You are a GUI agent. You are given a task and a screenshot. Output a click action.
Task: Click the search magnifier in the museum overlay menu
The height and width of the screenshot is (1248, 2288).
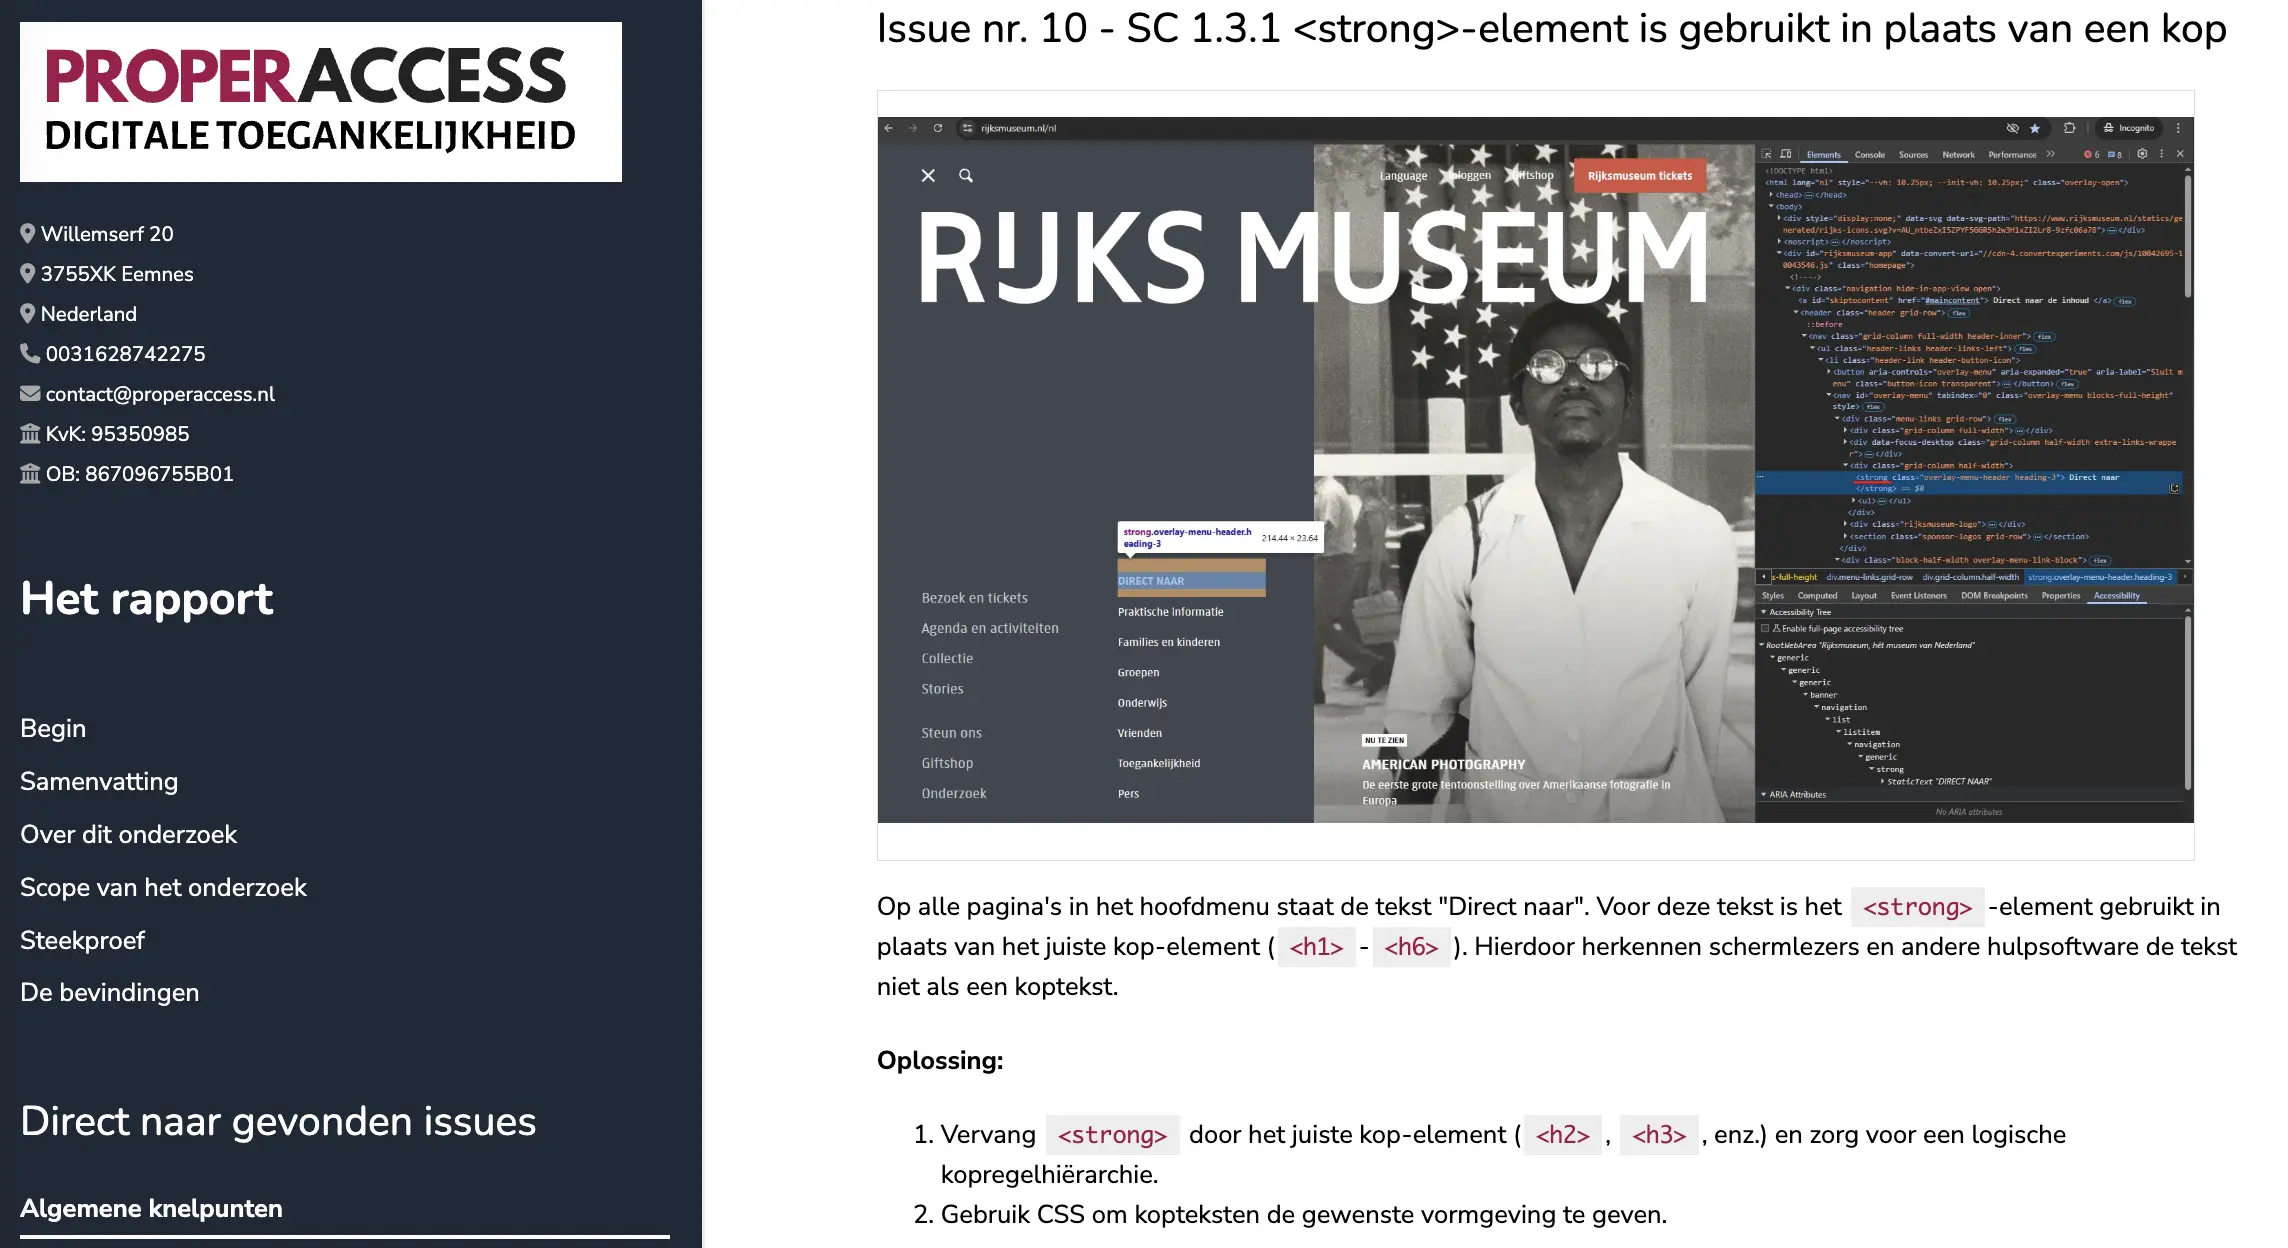(x=965, y=175)
